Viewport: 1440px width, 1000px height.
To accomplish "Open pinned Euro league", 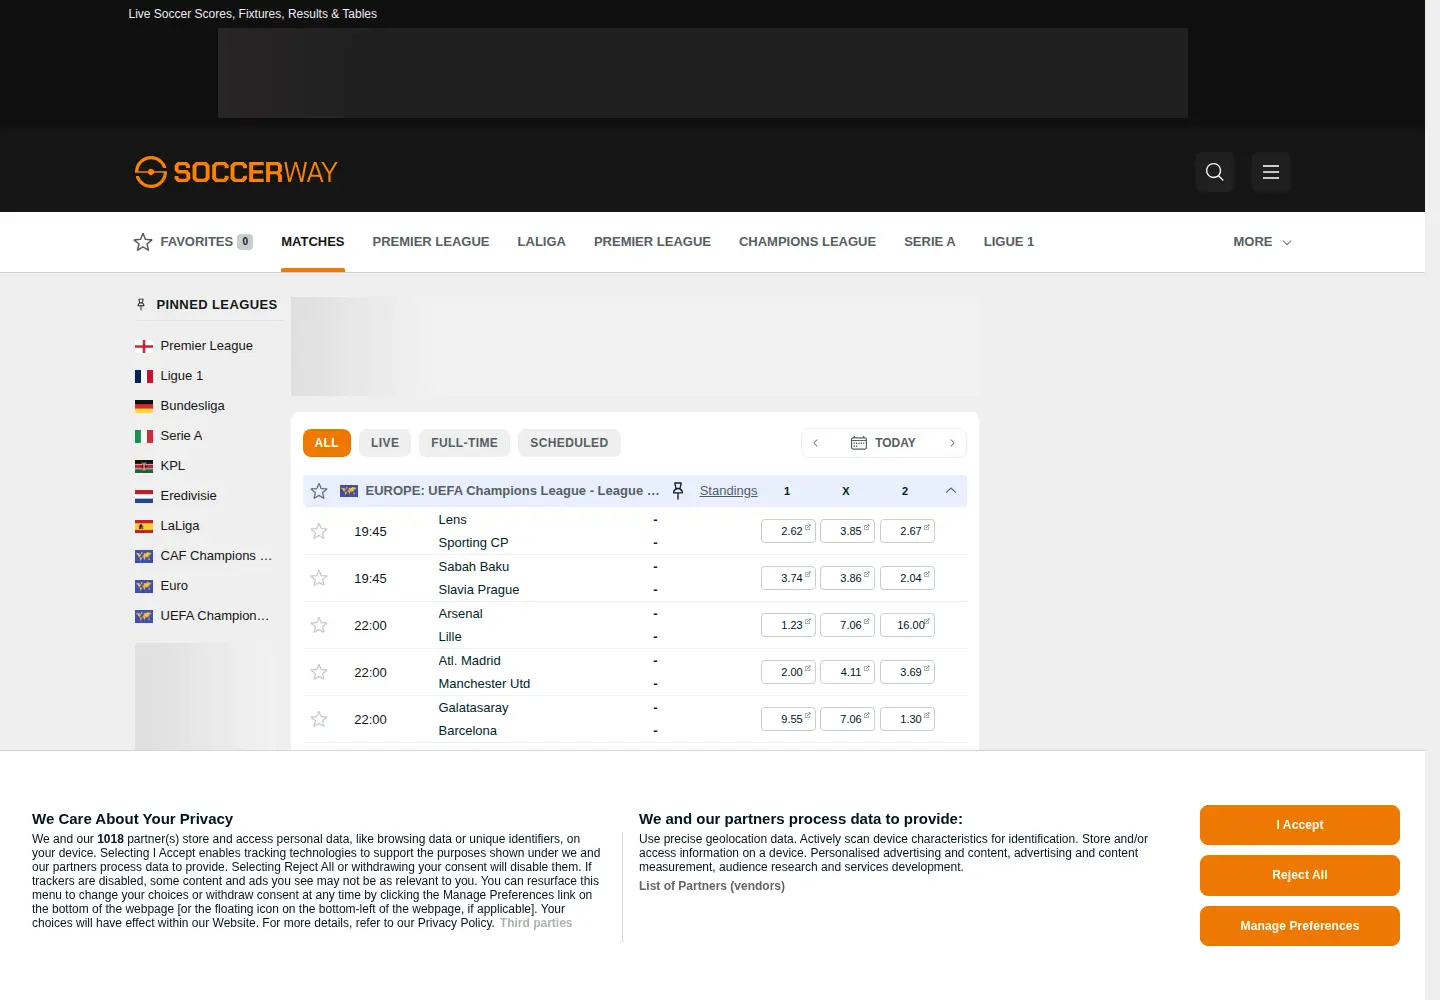I will pyautogui.click(x=162, y=586).
